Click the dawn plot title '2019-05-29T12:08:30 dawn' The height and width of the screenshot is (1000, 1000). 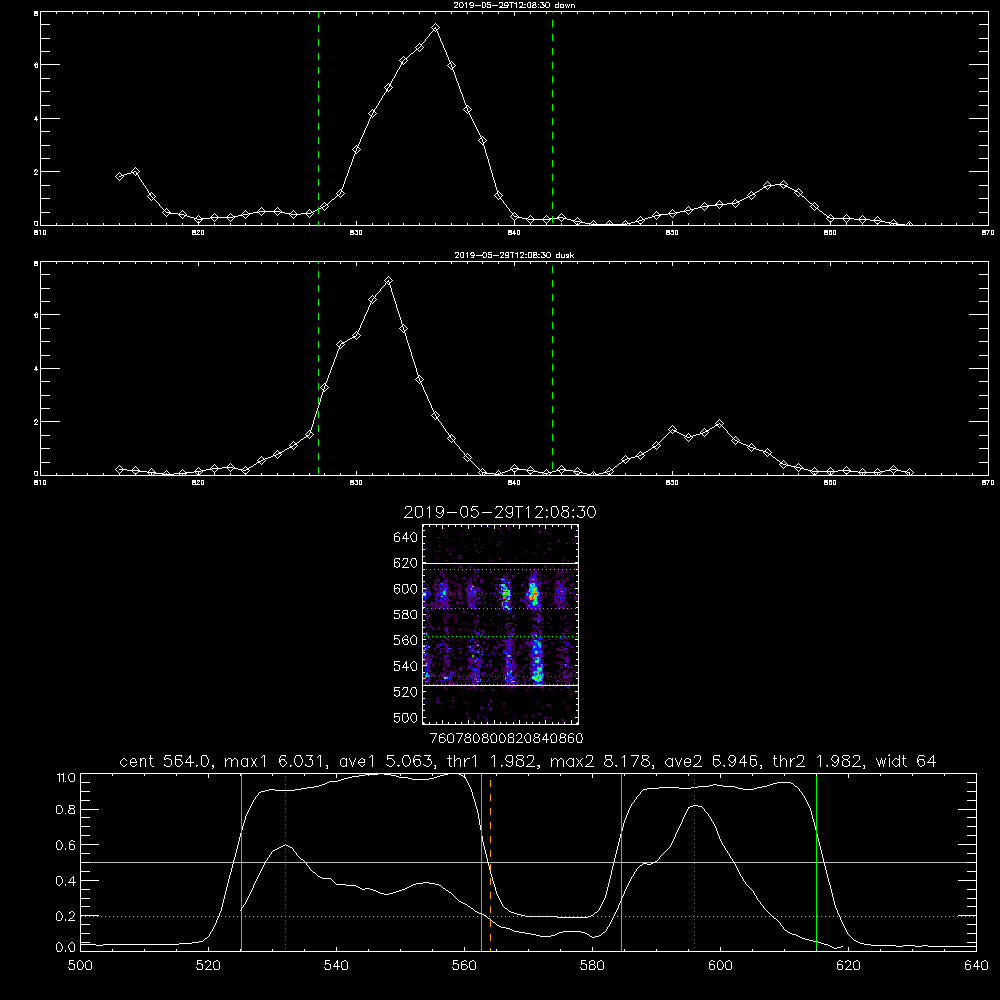pyautogui.click(x=514, y=5)
